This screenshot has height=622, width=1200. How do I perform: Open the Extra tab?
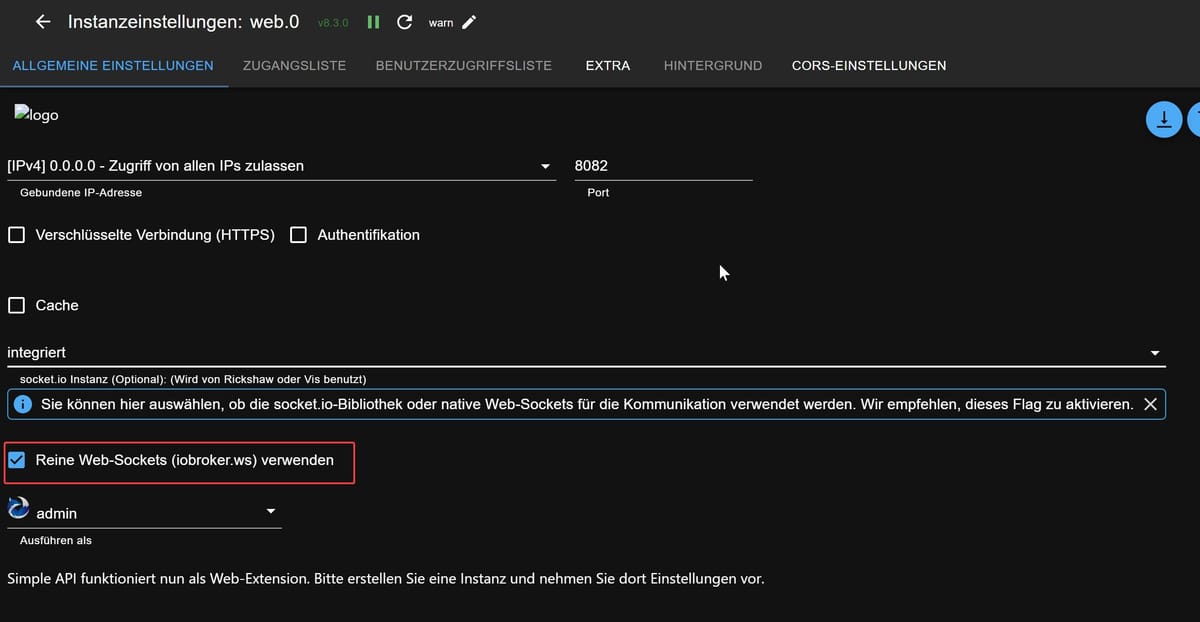(x=608, y=65)
